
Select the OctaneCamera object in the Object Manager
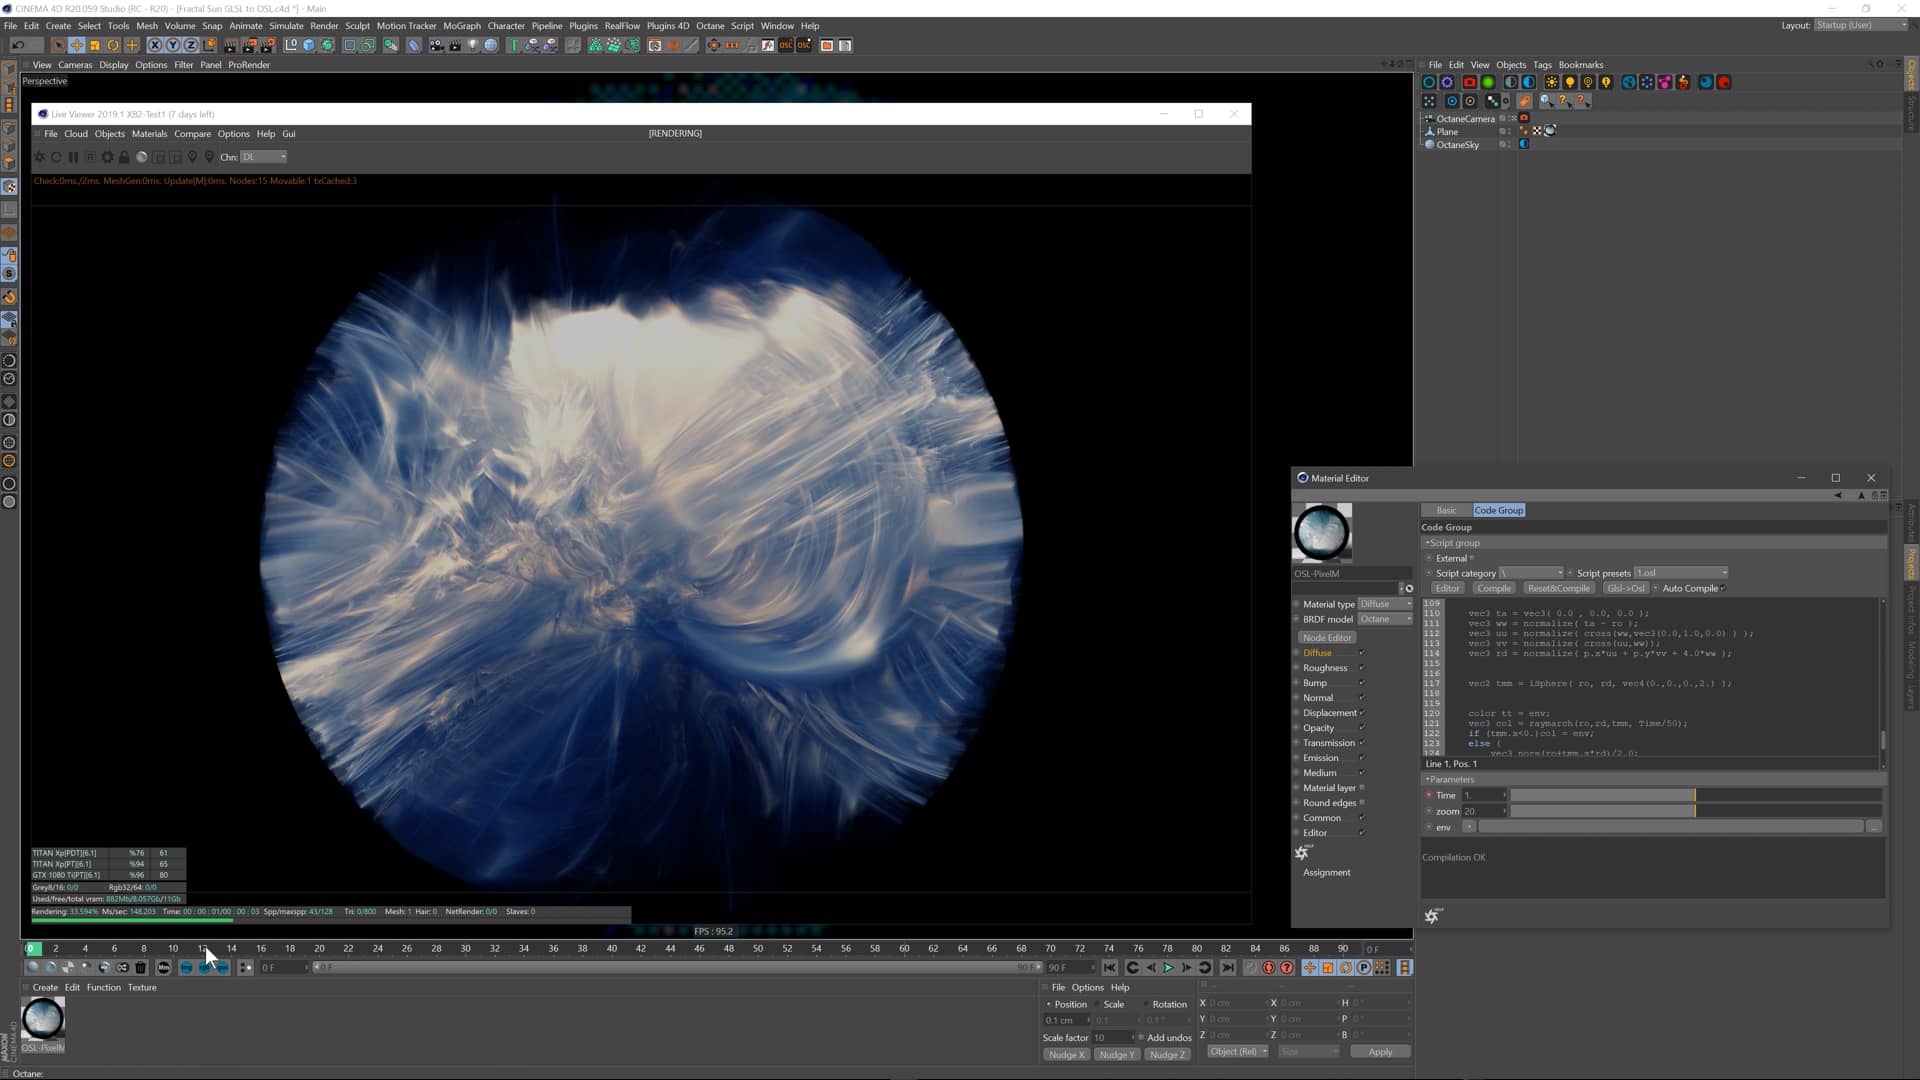coord(1466,118)
